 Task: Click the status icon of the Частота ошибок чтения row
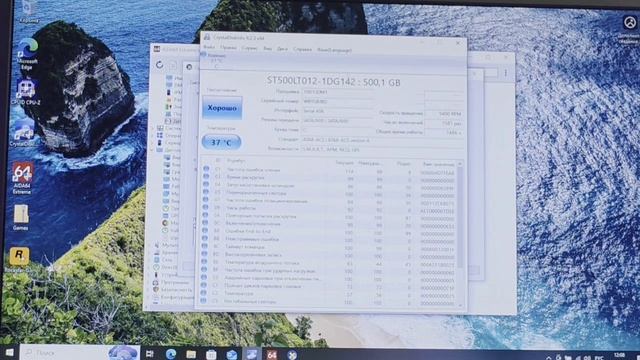pos(206,169)
